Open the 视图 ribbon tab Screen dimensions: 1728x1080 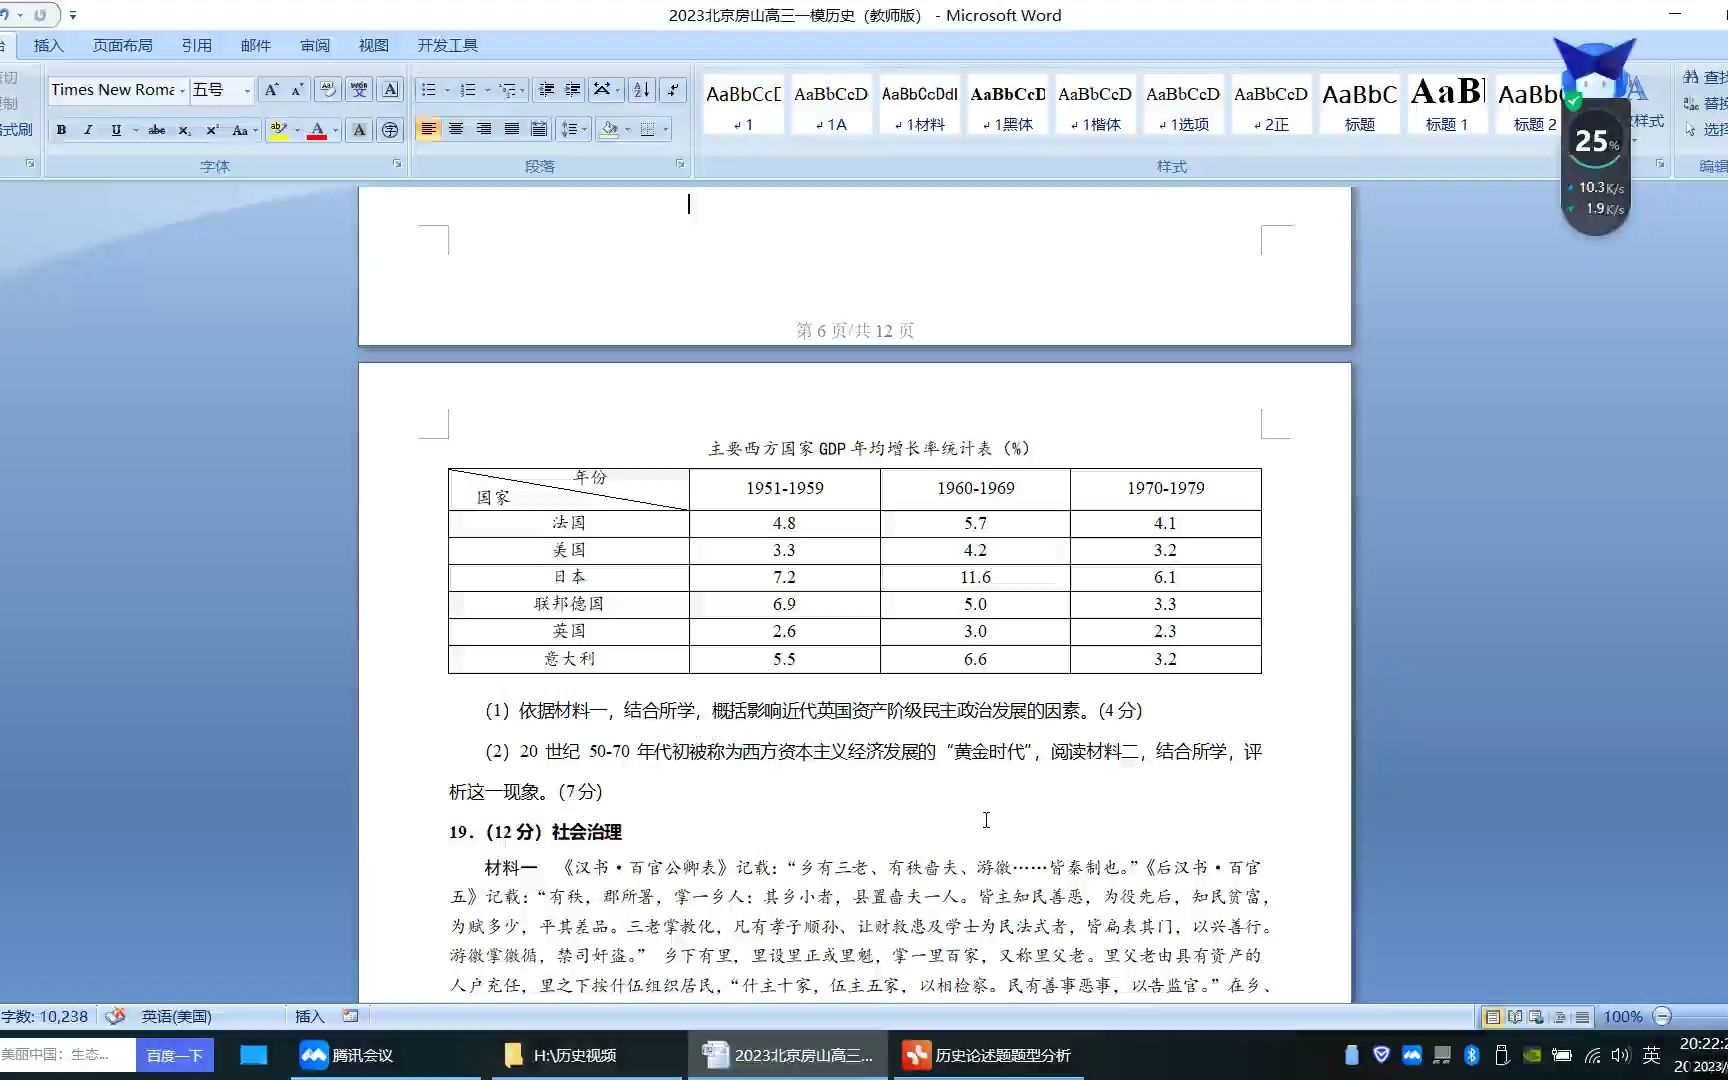tap(373, 46)
